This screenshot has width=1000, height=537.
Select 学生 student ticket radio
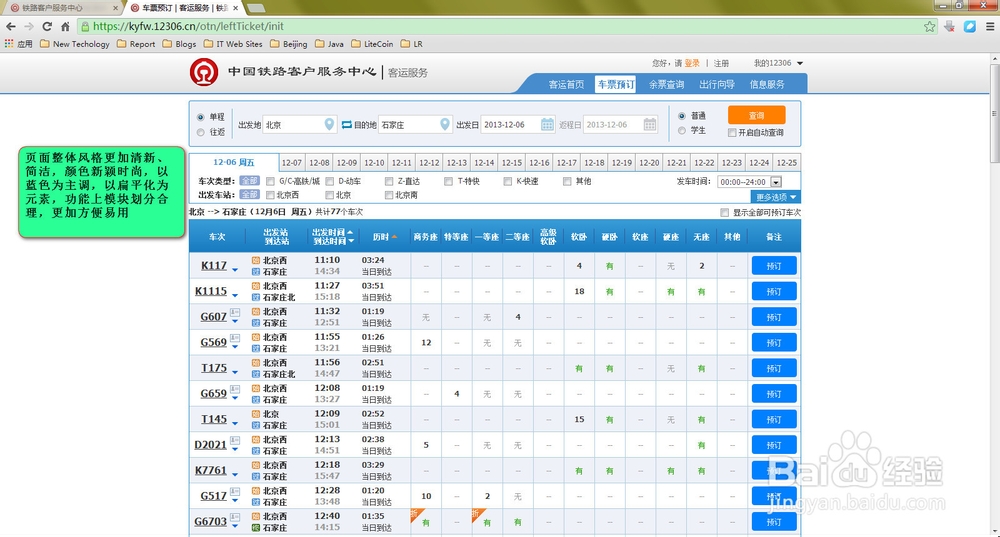(x=682, y=131)
